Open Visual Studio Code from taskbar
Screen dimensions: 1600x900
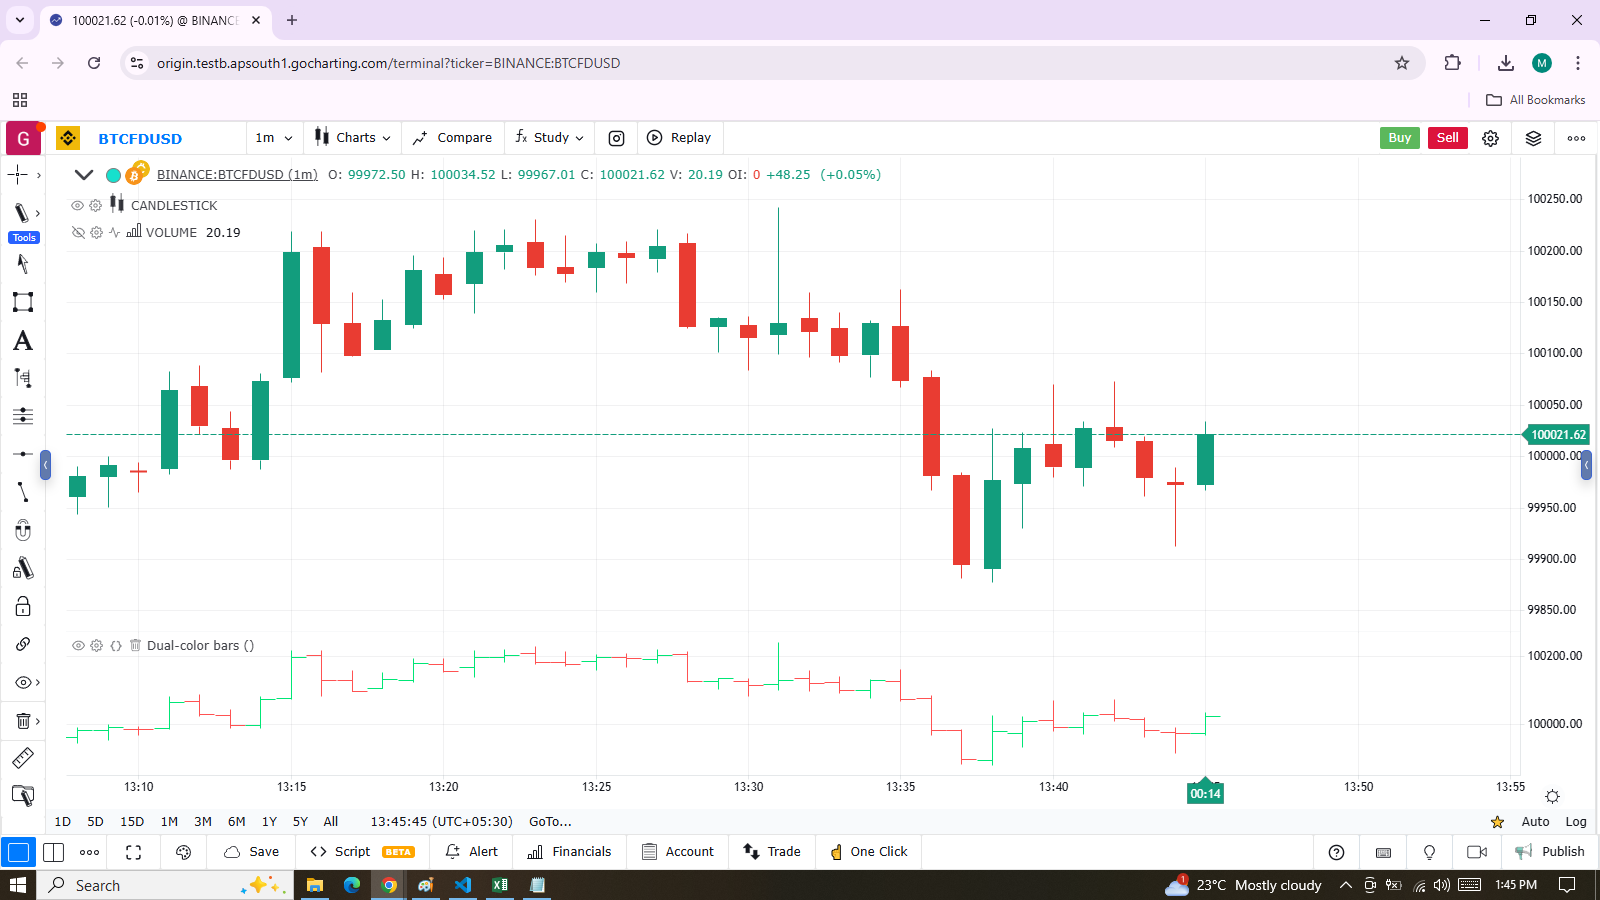point(462,885)
